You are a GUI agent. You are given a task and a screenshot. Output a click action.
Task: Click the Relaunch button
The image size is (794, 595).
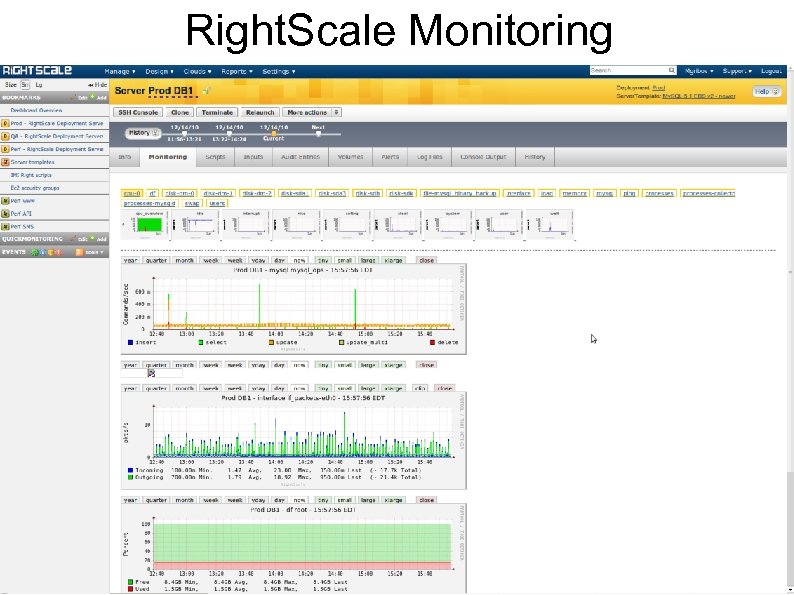[x=260, y=112]
